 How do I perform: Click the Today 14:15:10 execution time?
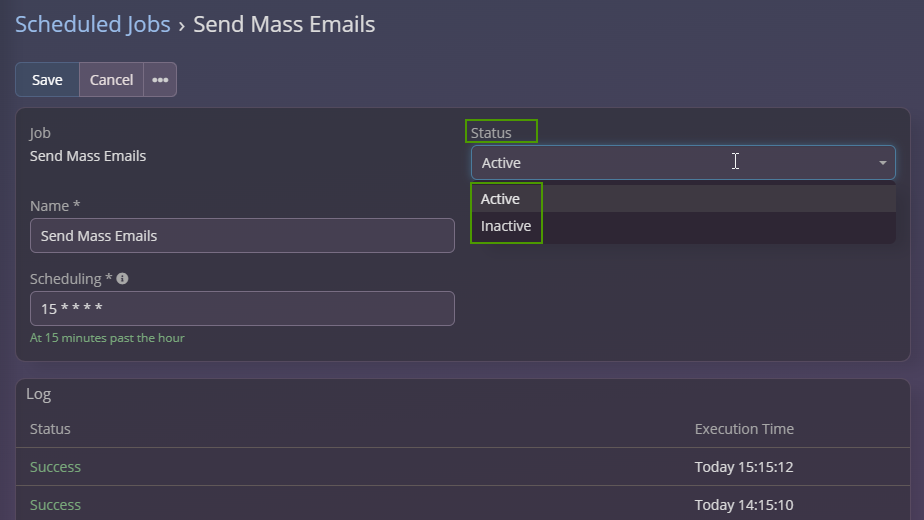tap(743, 505)
